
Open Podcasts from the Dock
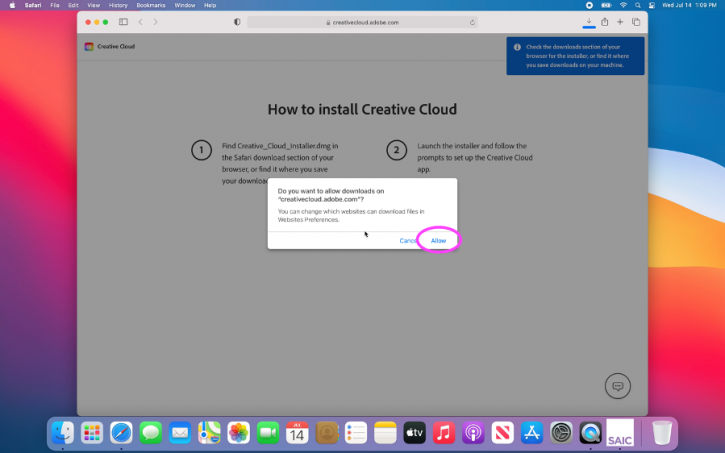click(473, 433)
